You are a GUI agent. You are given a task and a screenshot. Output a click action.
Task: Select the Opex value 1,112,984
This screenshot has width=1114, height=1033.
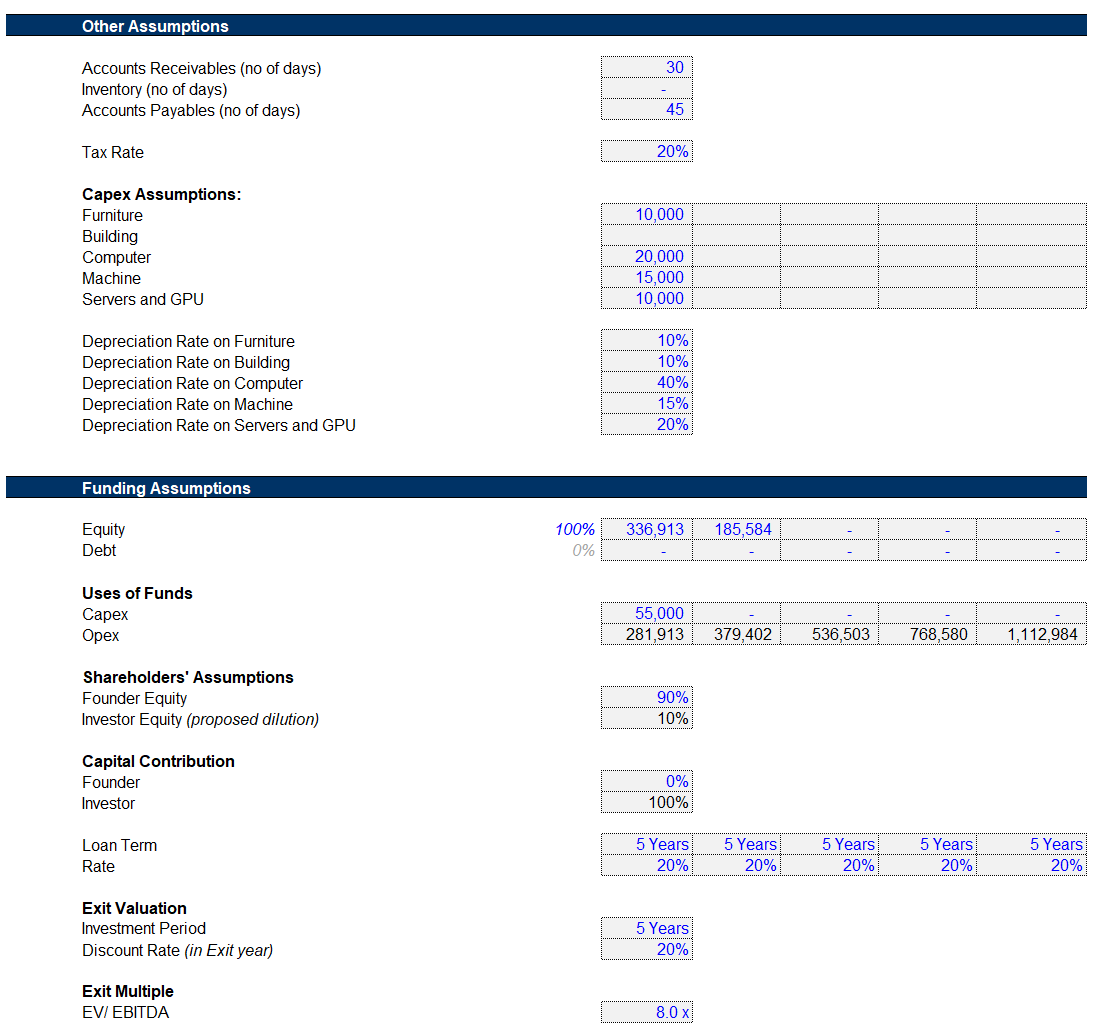coord(1031,635)
